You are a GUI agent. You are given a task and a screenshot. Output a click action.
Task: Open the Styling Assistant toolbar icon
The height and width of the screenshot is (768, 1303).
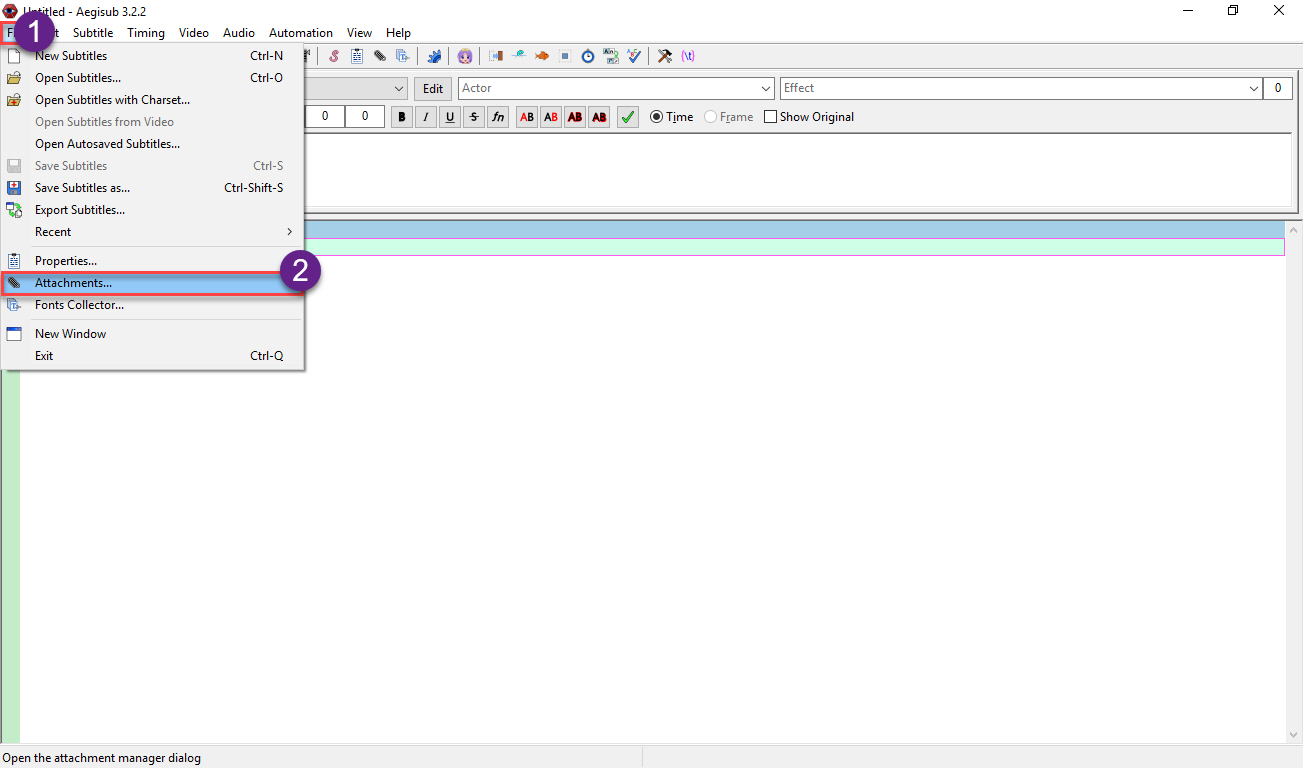click(519, 56)
